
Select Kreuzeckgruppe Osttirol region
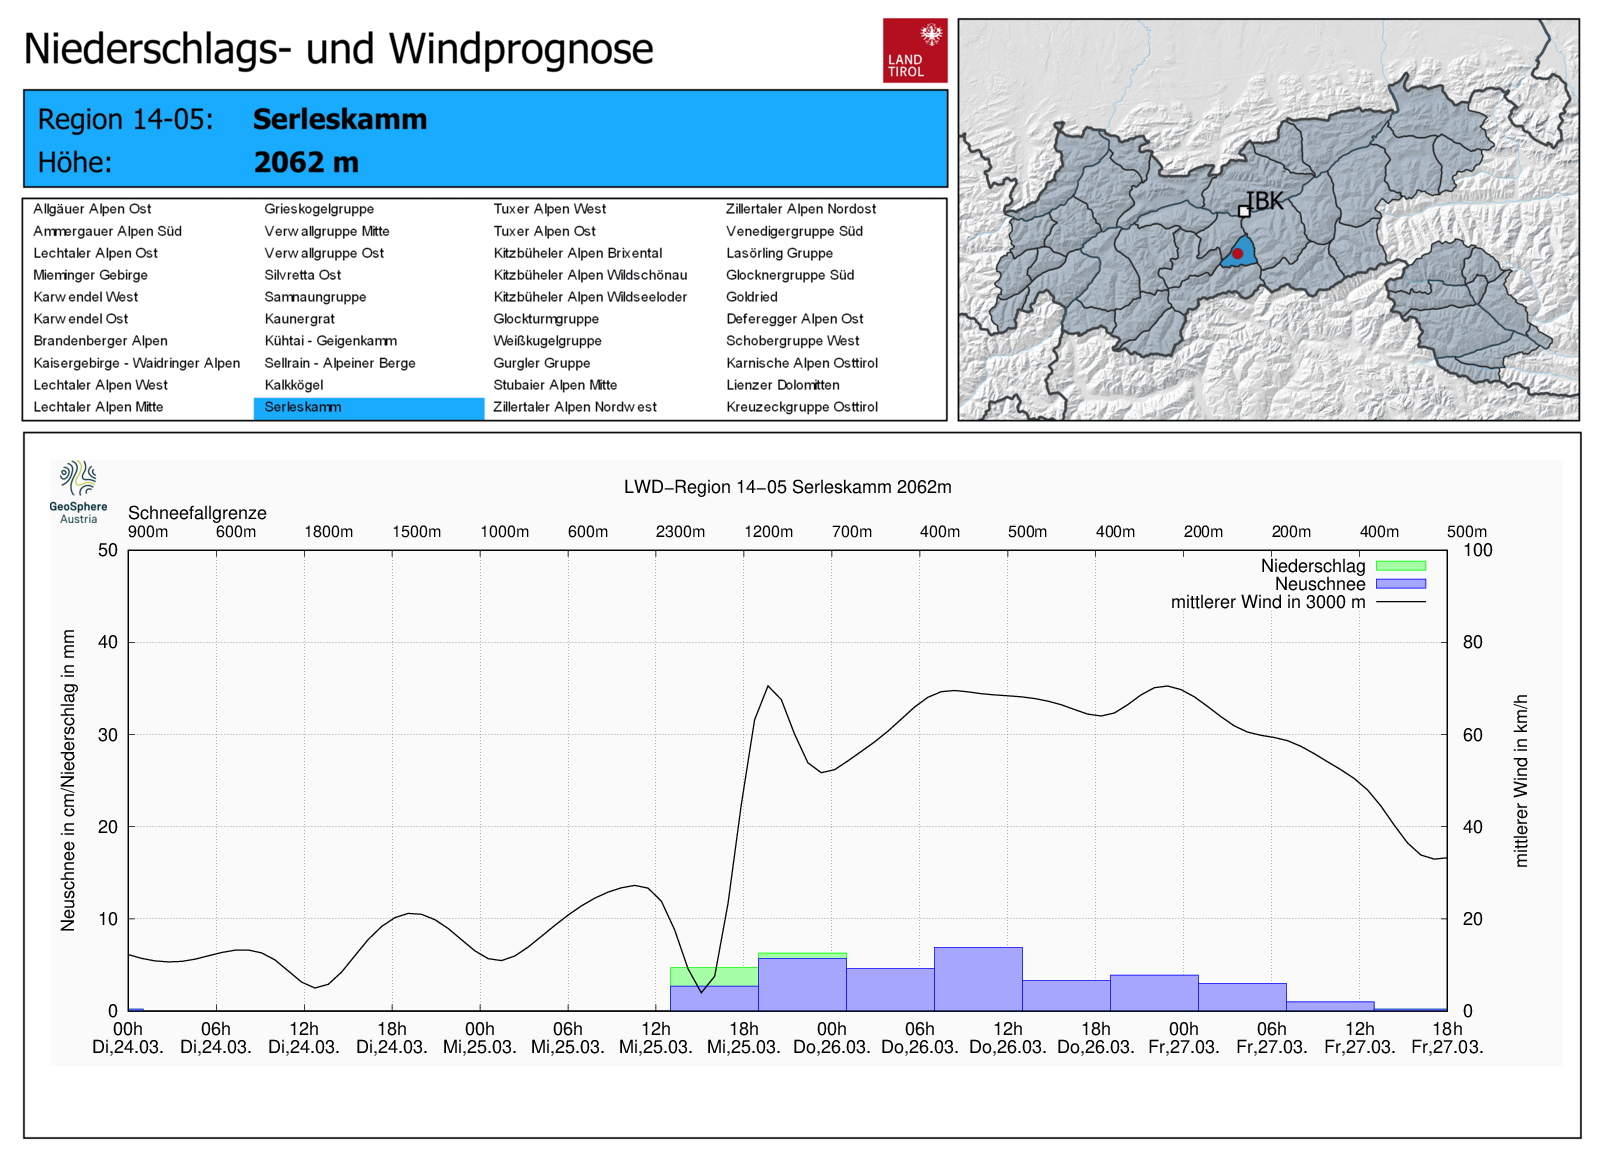click(801, 407)
